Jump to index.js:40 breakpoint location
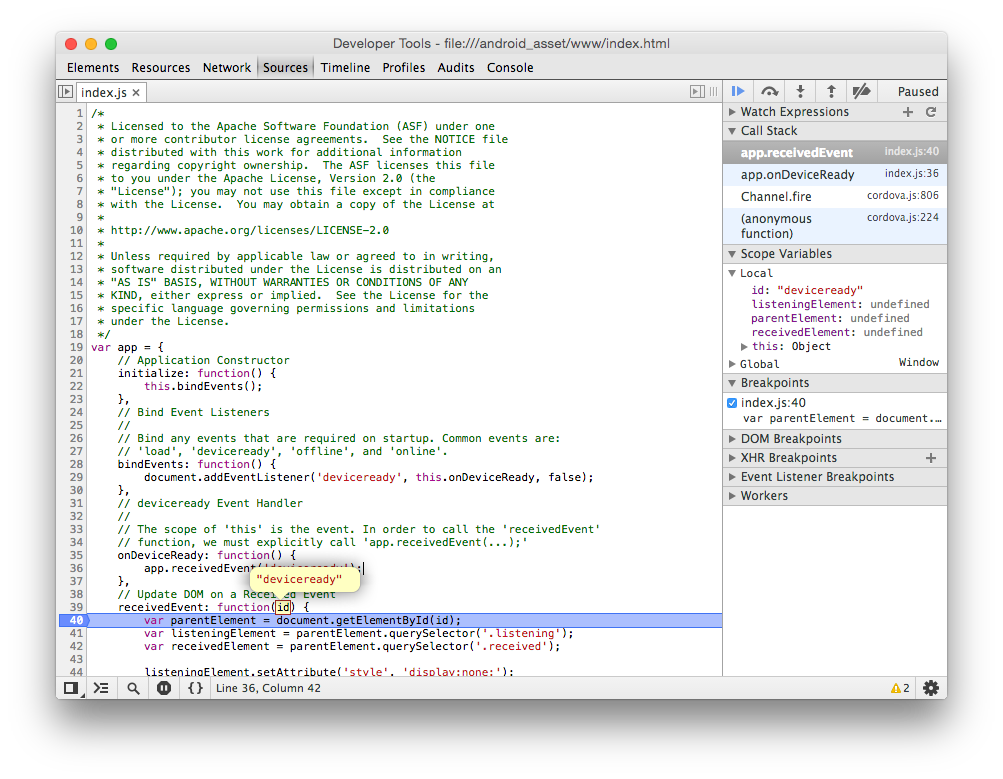Viewport: 1003px width, 779px height. tap(773, 403)
